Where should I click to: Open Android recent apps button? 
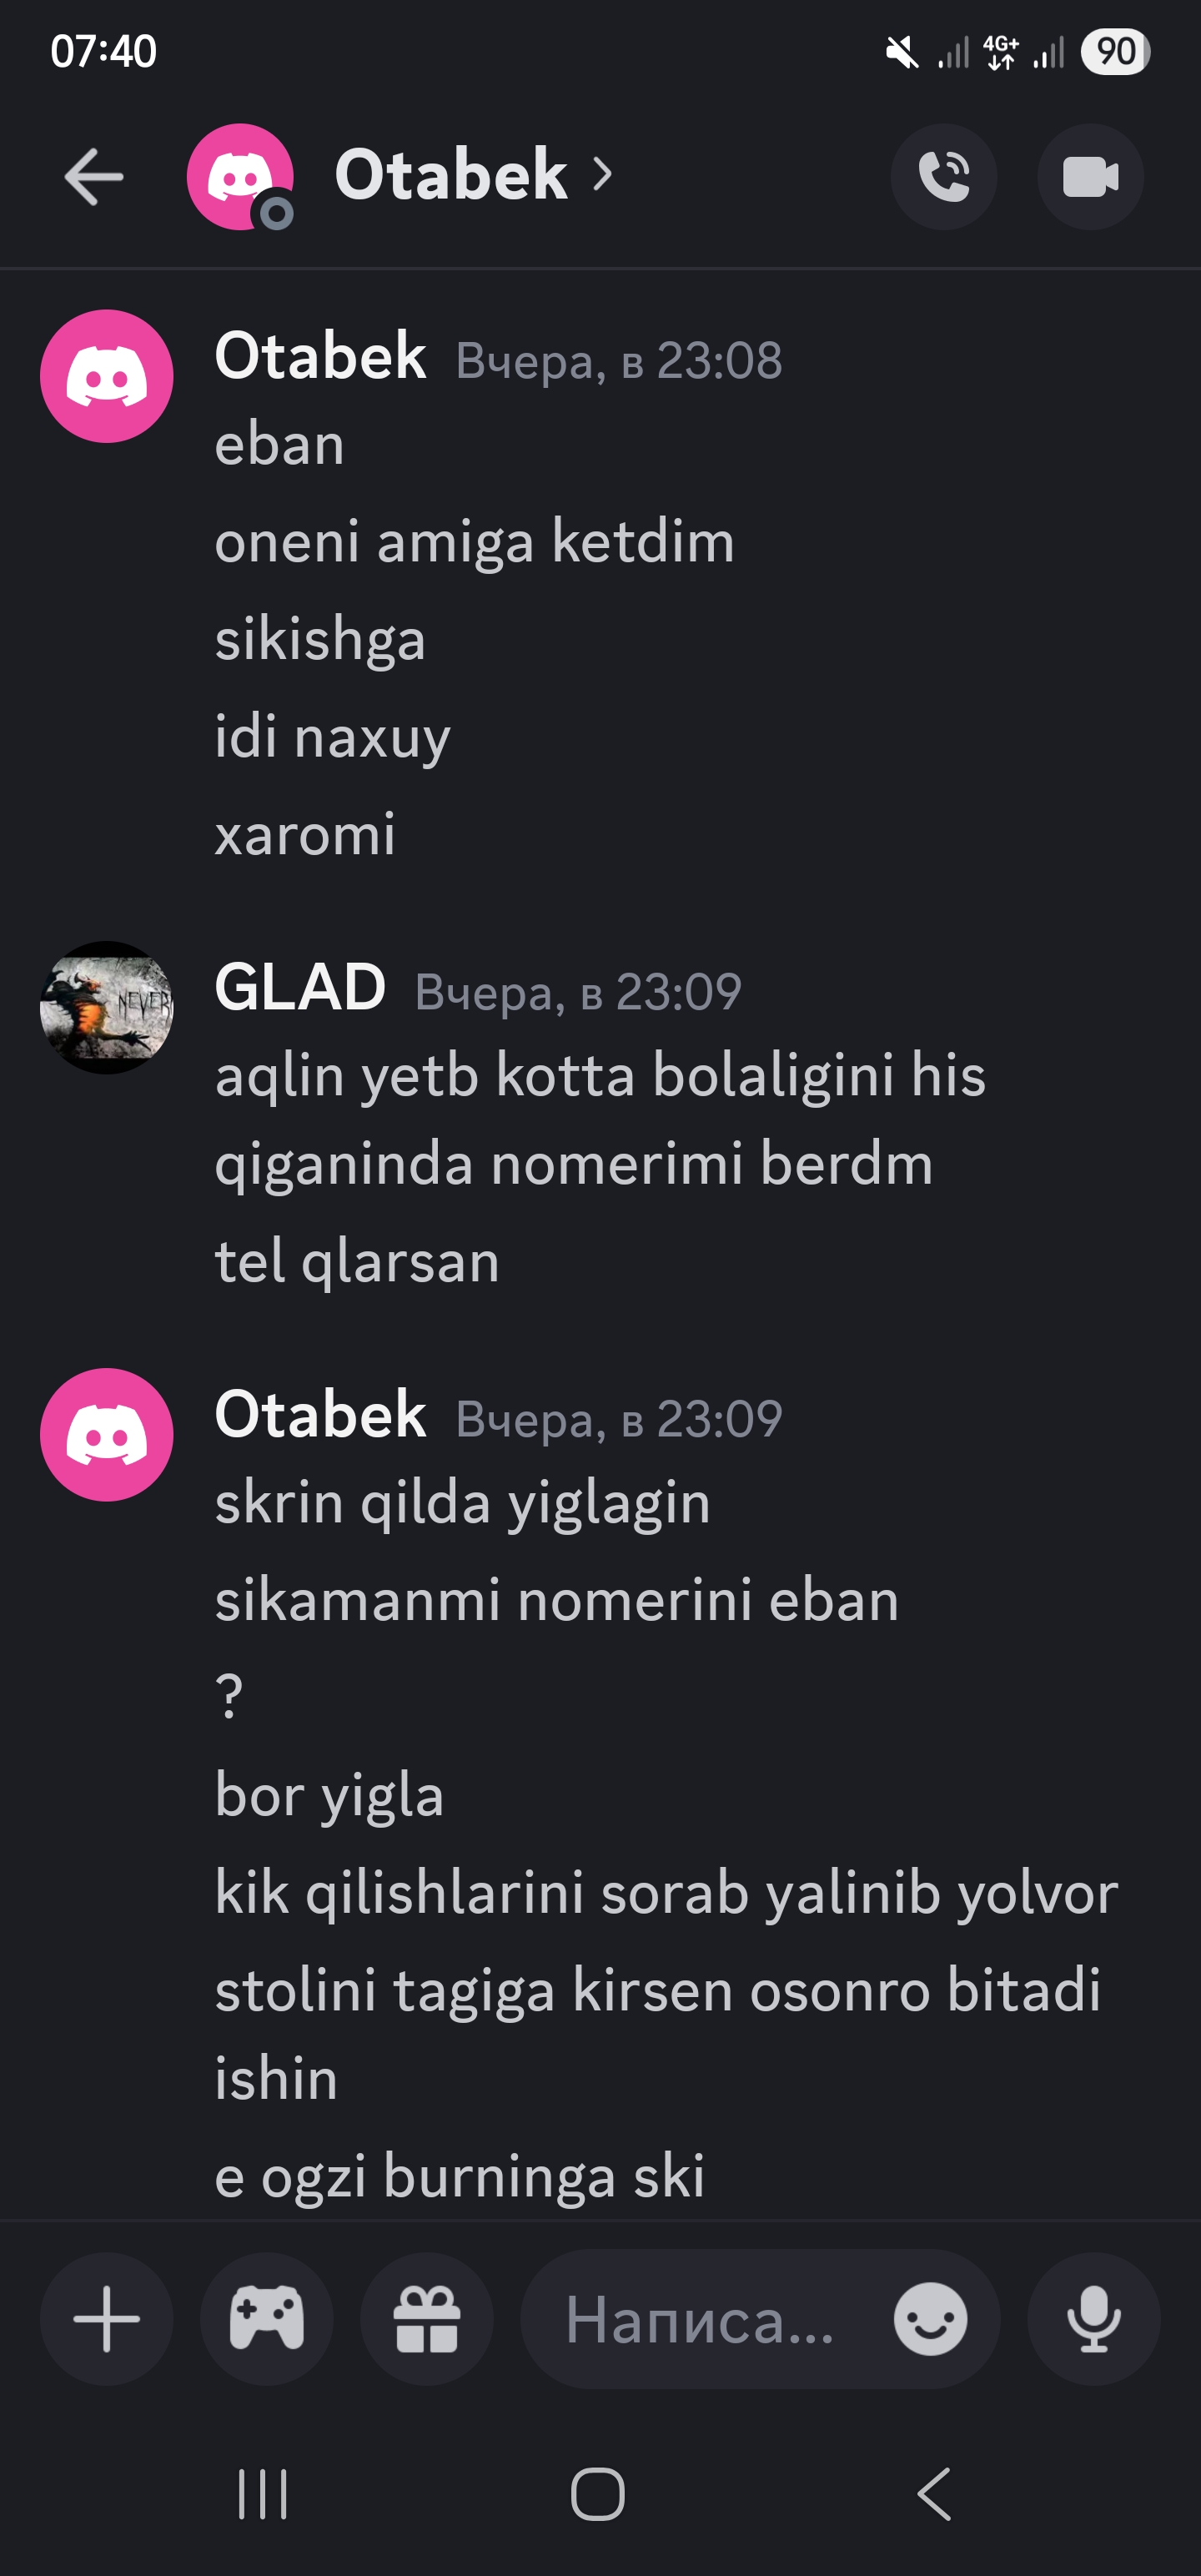coord(263,2494)
